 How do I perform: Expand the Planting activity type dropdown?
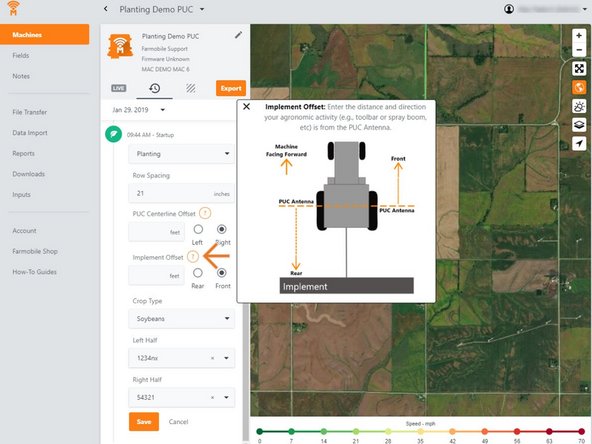[x=227, y=154]
